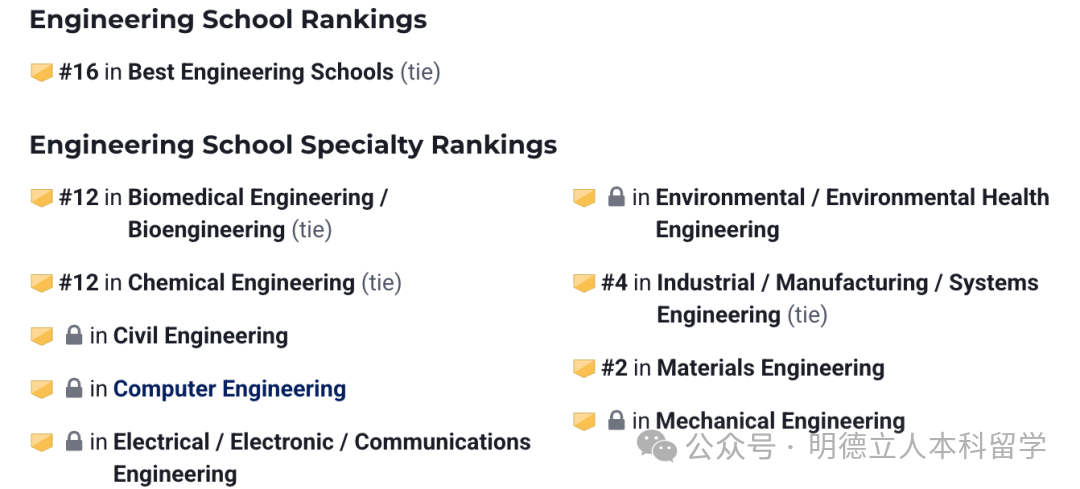Viewport: 1080px width, 489px height.
Task: Click the lock icon next to Computer Engineering
Action: point(74,388)
